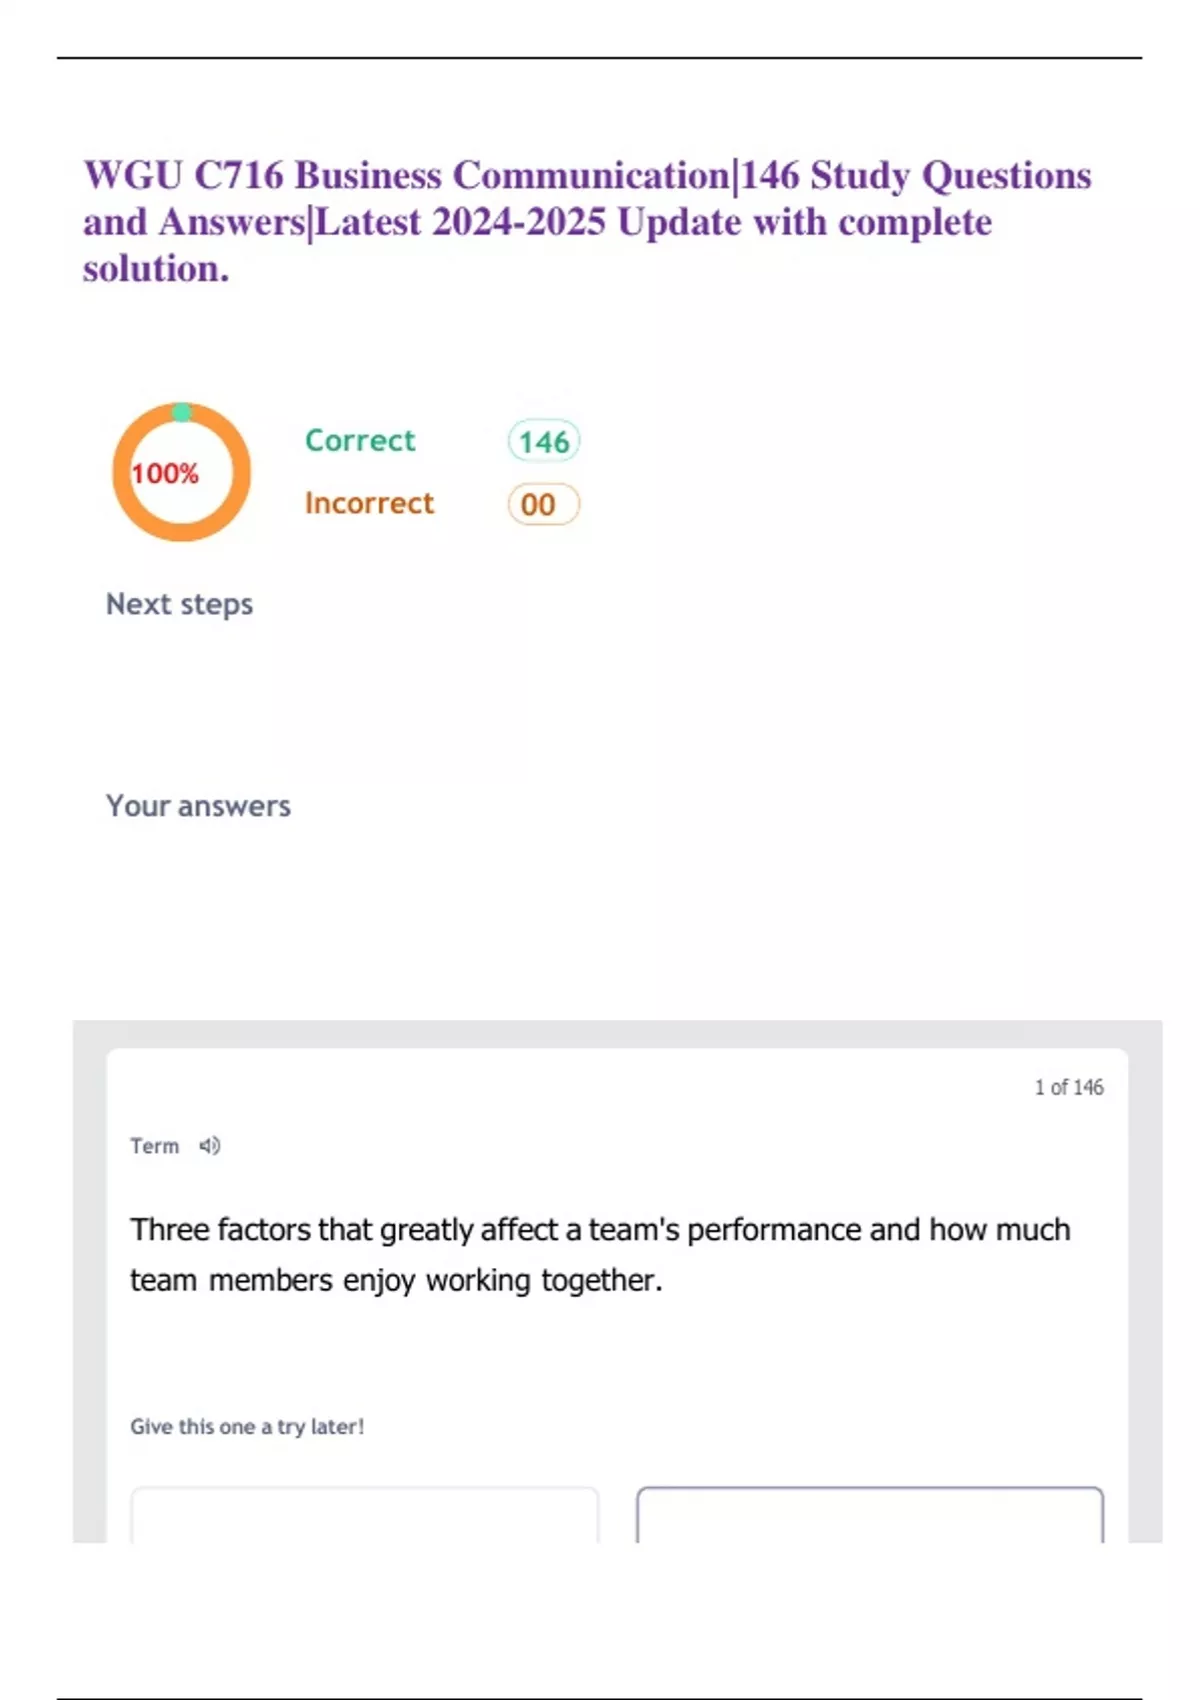
Task: Select the Incorrect label
Action: (x=369, y=503)
